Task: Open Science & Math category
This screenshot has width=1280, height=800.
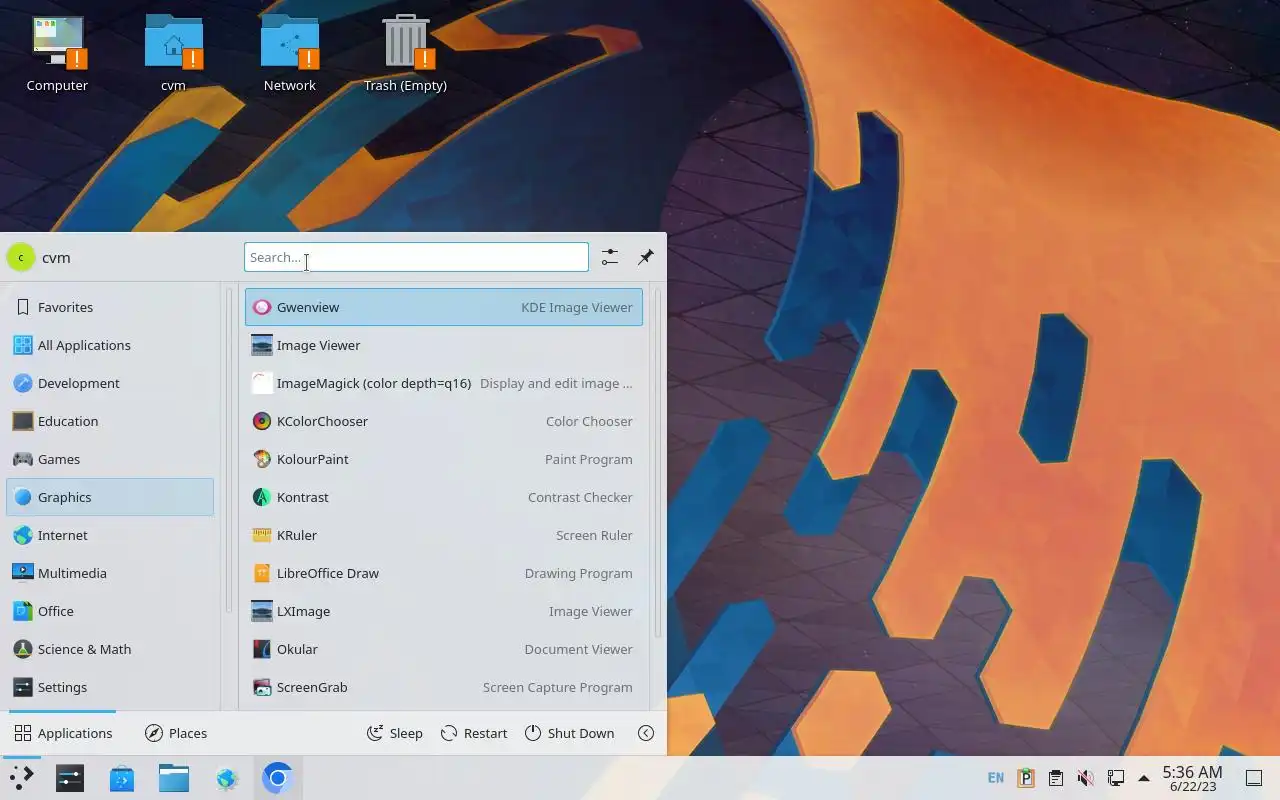Action: (110, 649)
